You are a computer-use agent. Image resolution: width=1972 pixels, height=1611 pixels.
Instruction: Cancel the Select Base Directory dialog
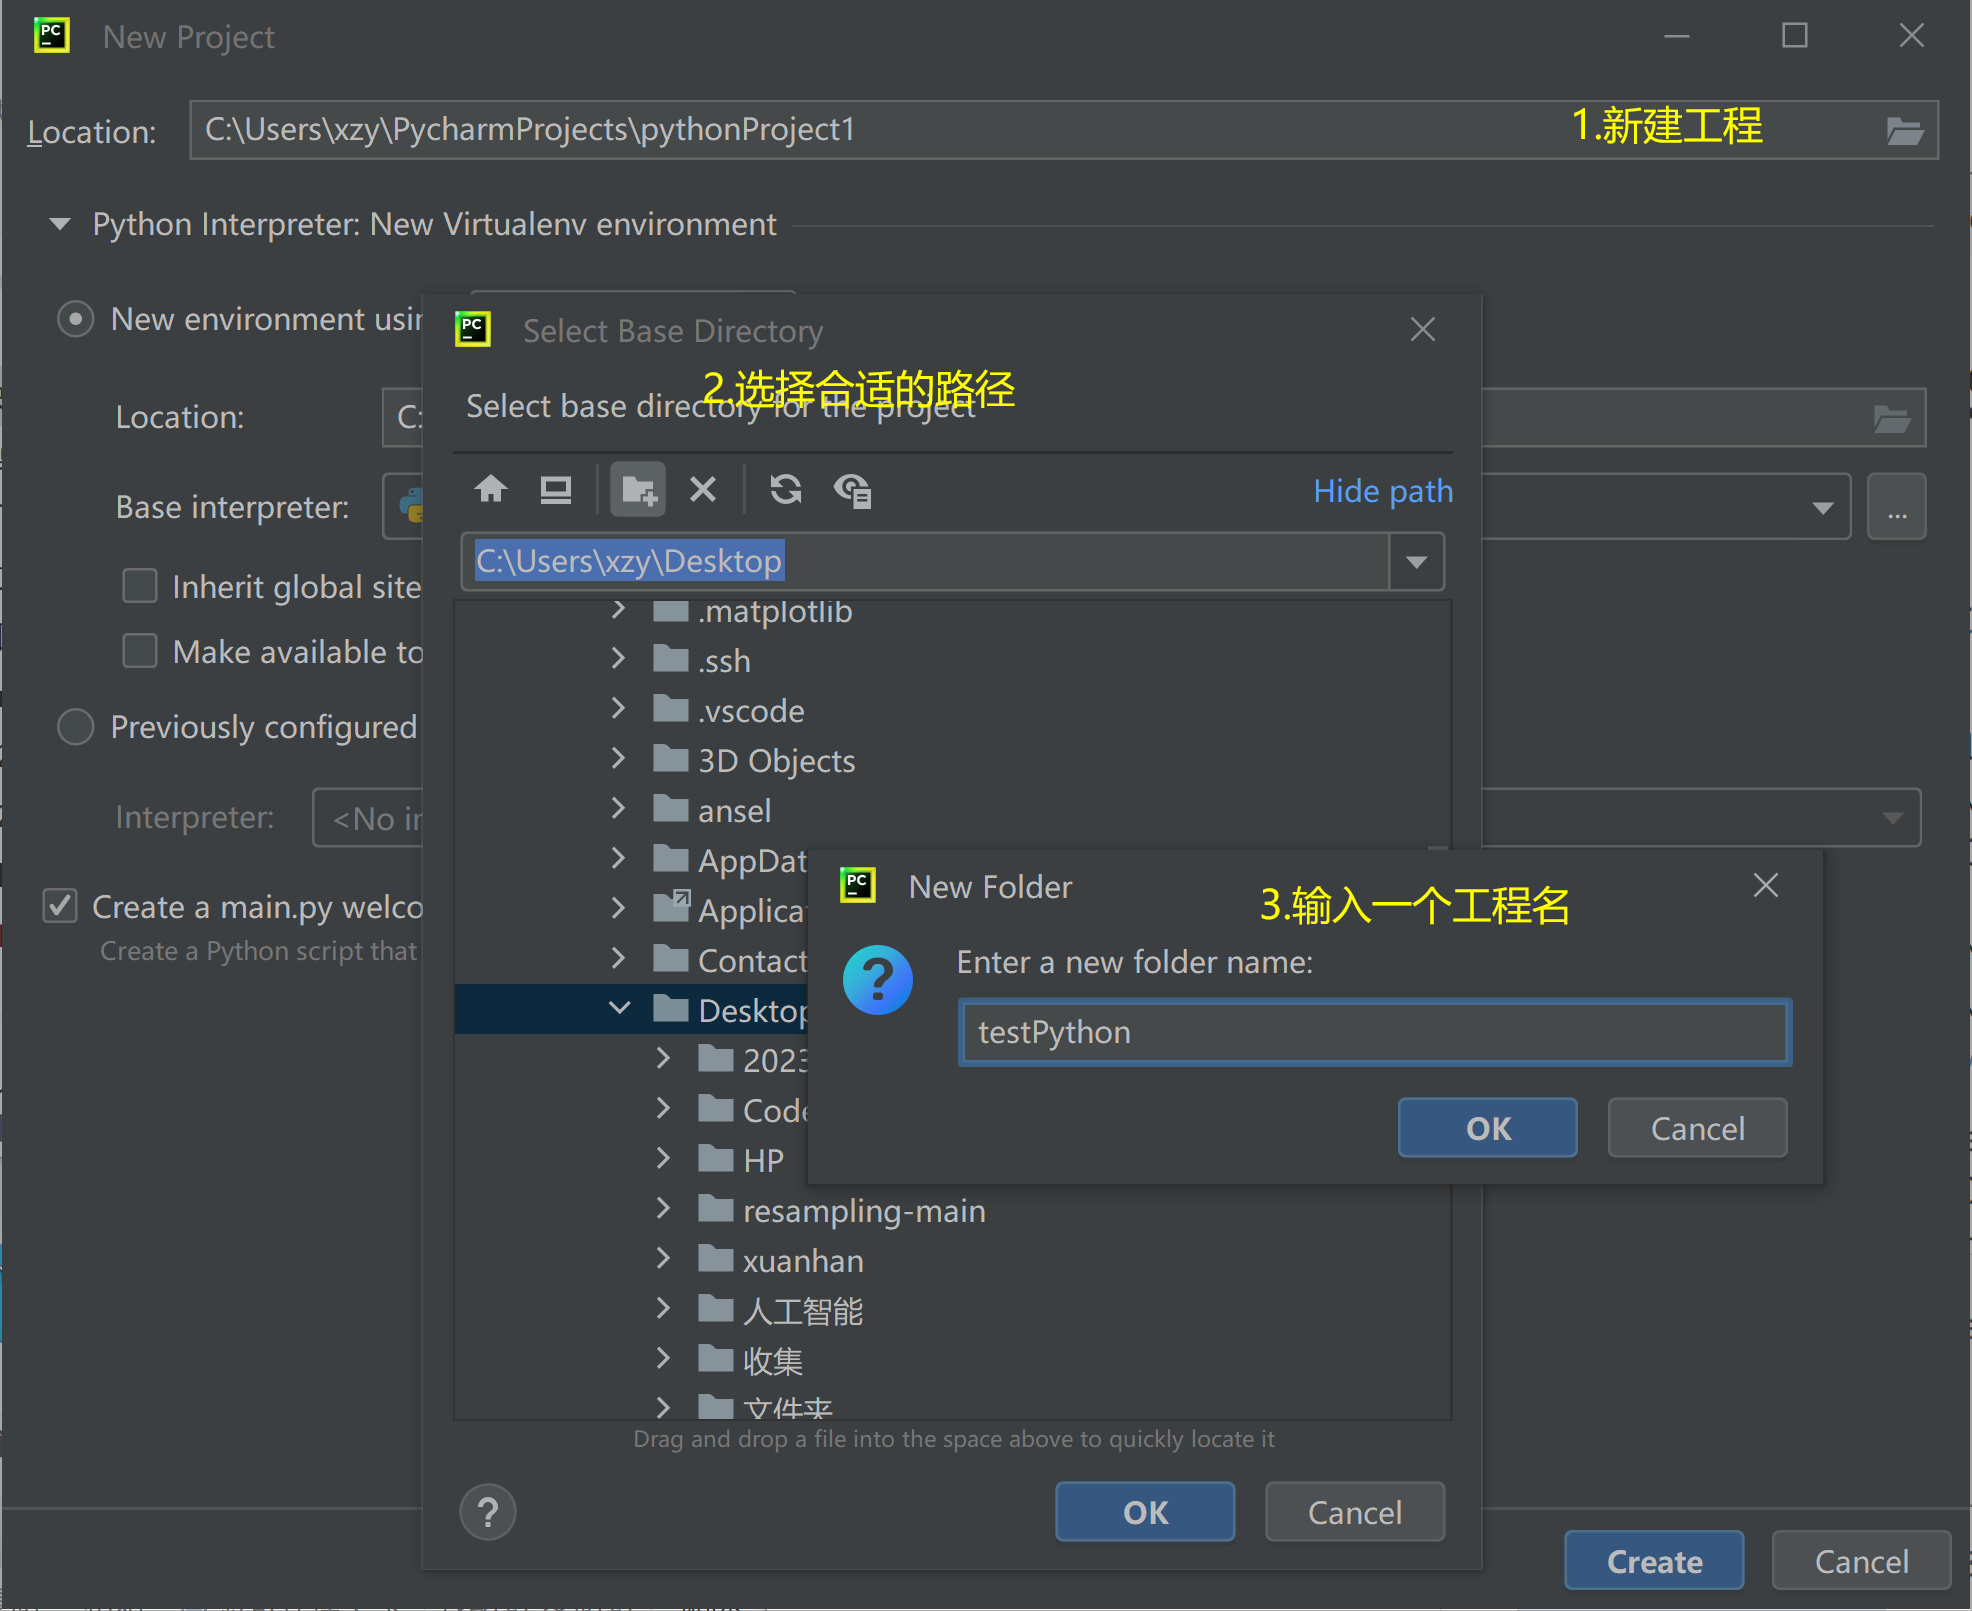(1355, 1512)
